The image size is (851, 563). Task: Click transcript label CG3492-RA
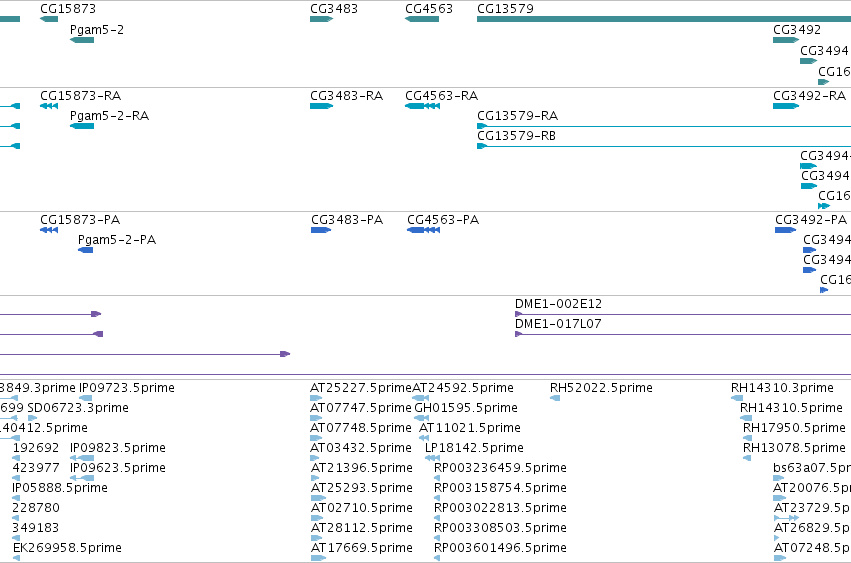coord(809,96)
